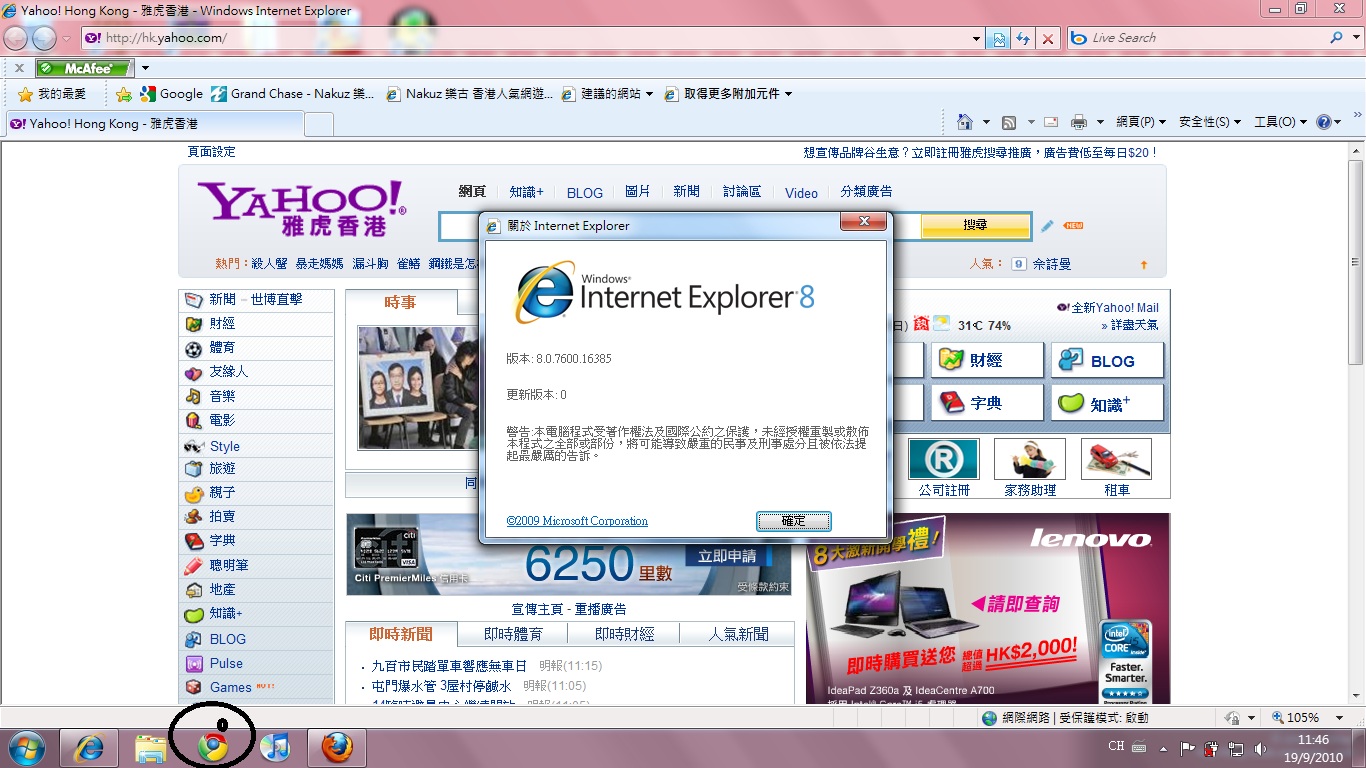Select the Yahoo! Hong Kong browser tab

click(153, 124)
